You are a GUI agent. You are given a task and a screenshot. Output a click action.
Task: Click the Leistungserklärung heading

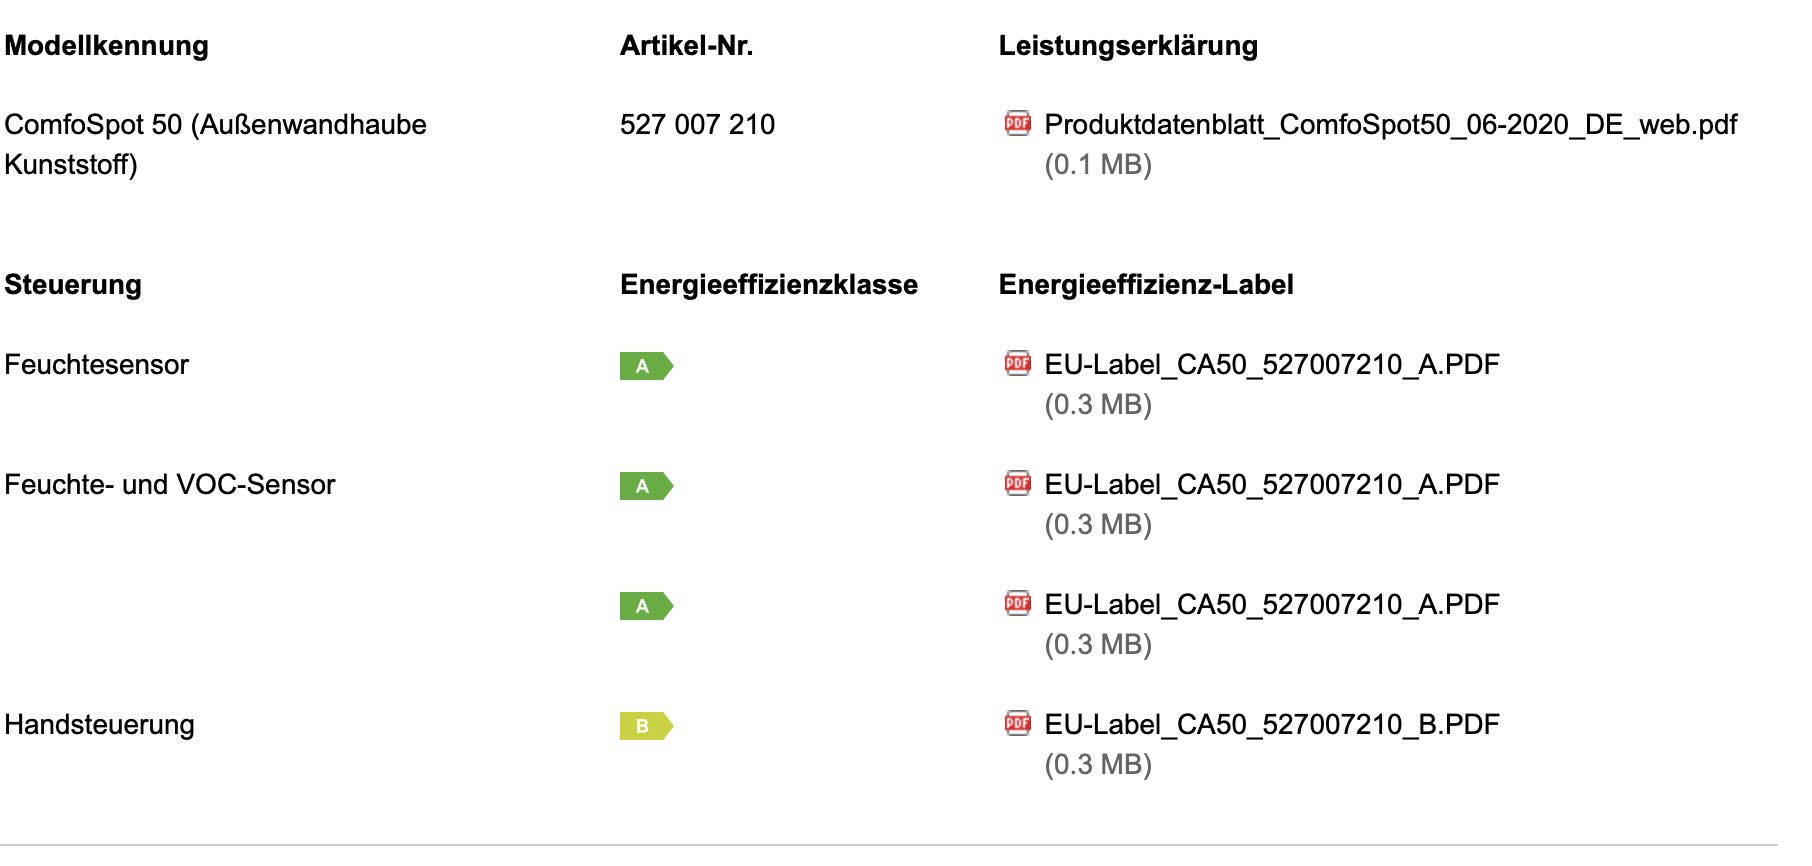click(1128, 46)
